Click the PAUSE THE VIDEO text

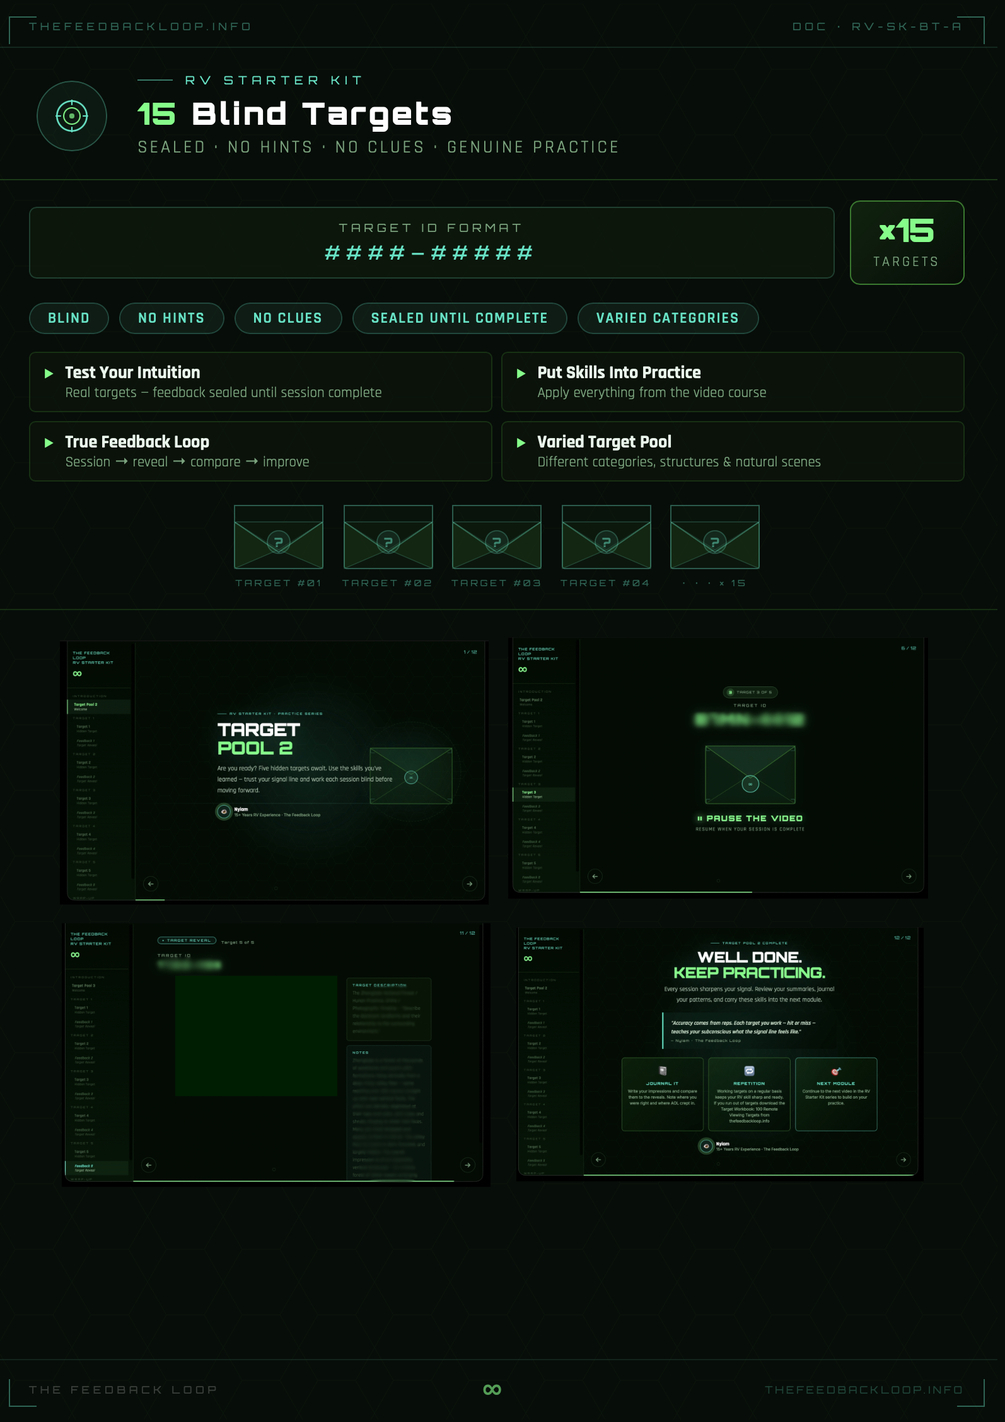pyautogui.click(x=750, y=818)
